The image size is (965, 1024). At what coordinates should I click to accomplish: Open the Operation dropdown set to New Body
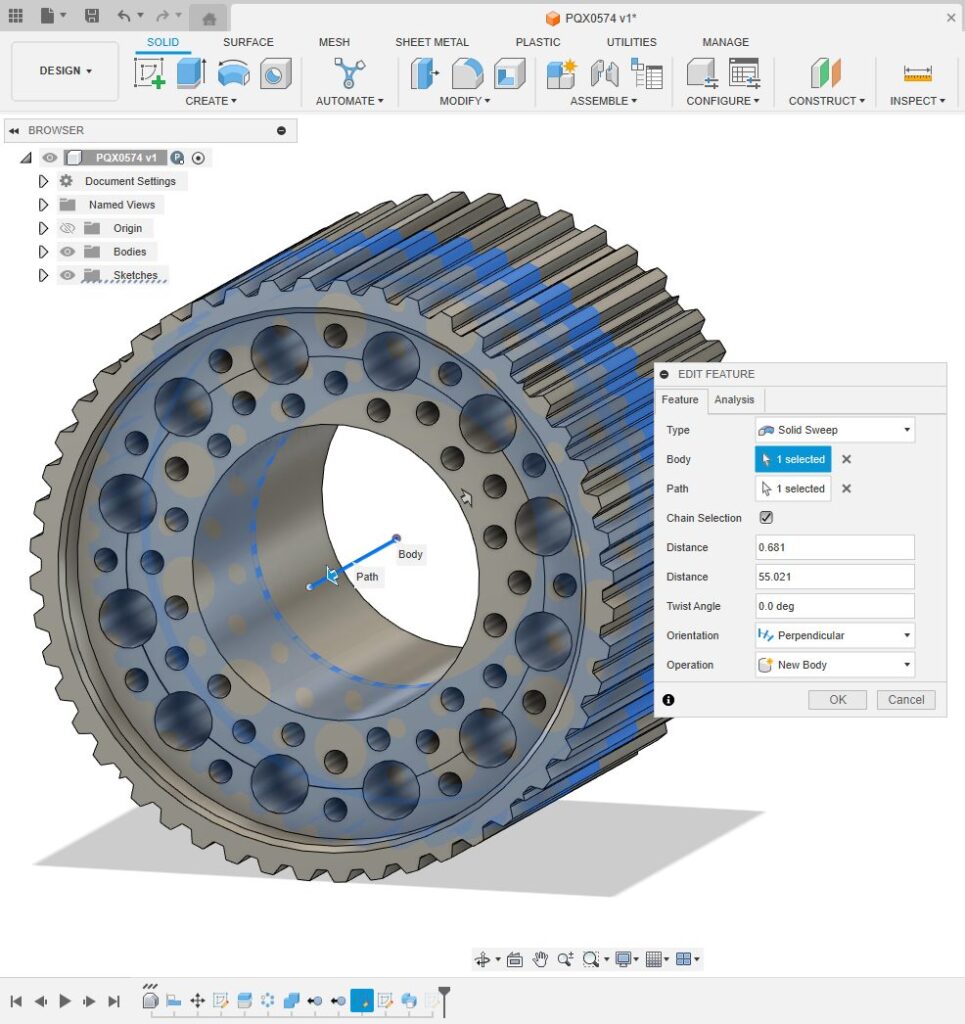pos(833,664)
